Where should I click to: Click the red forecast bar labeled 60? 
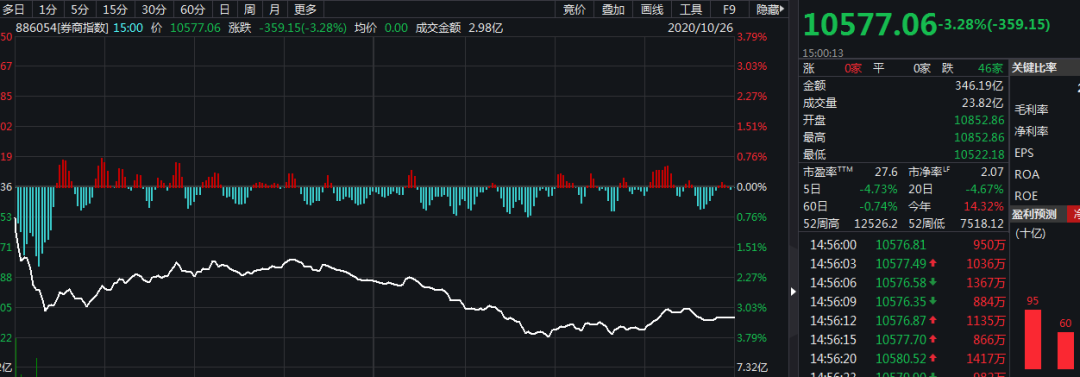coord(1066,350)
